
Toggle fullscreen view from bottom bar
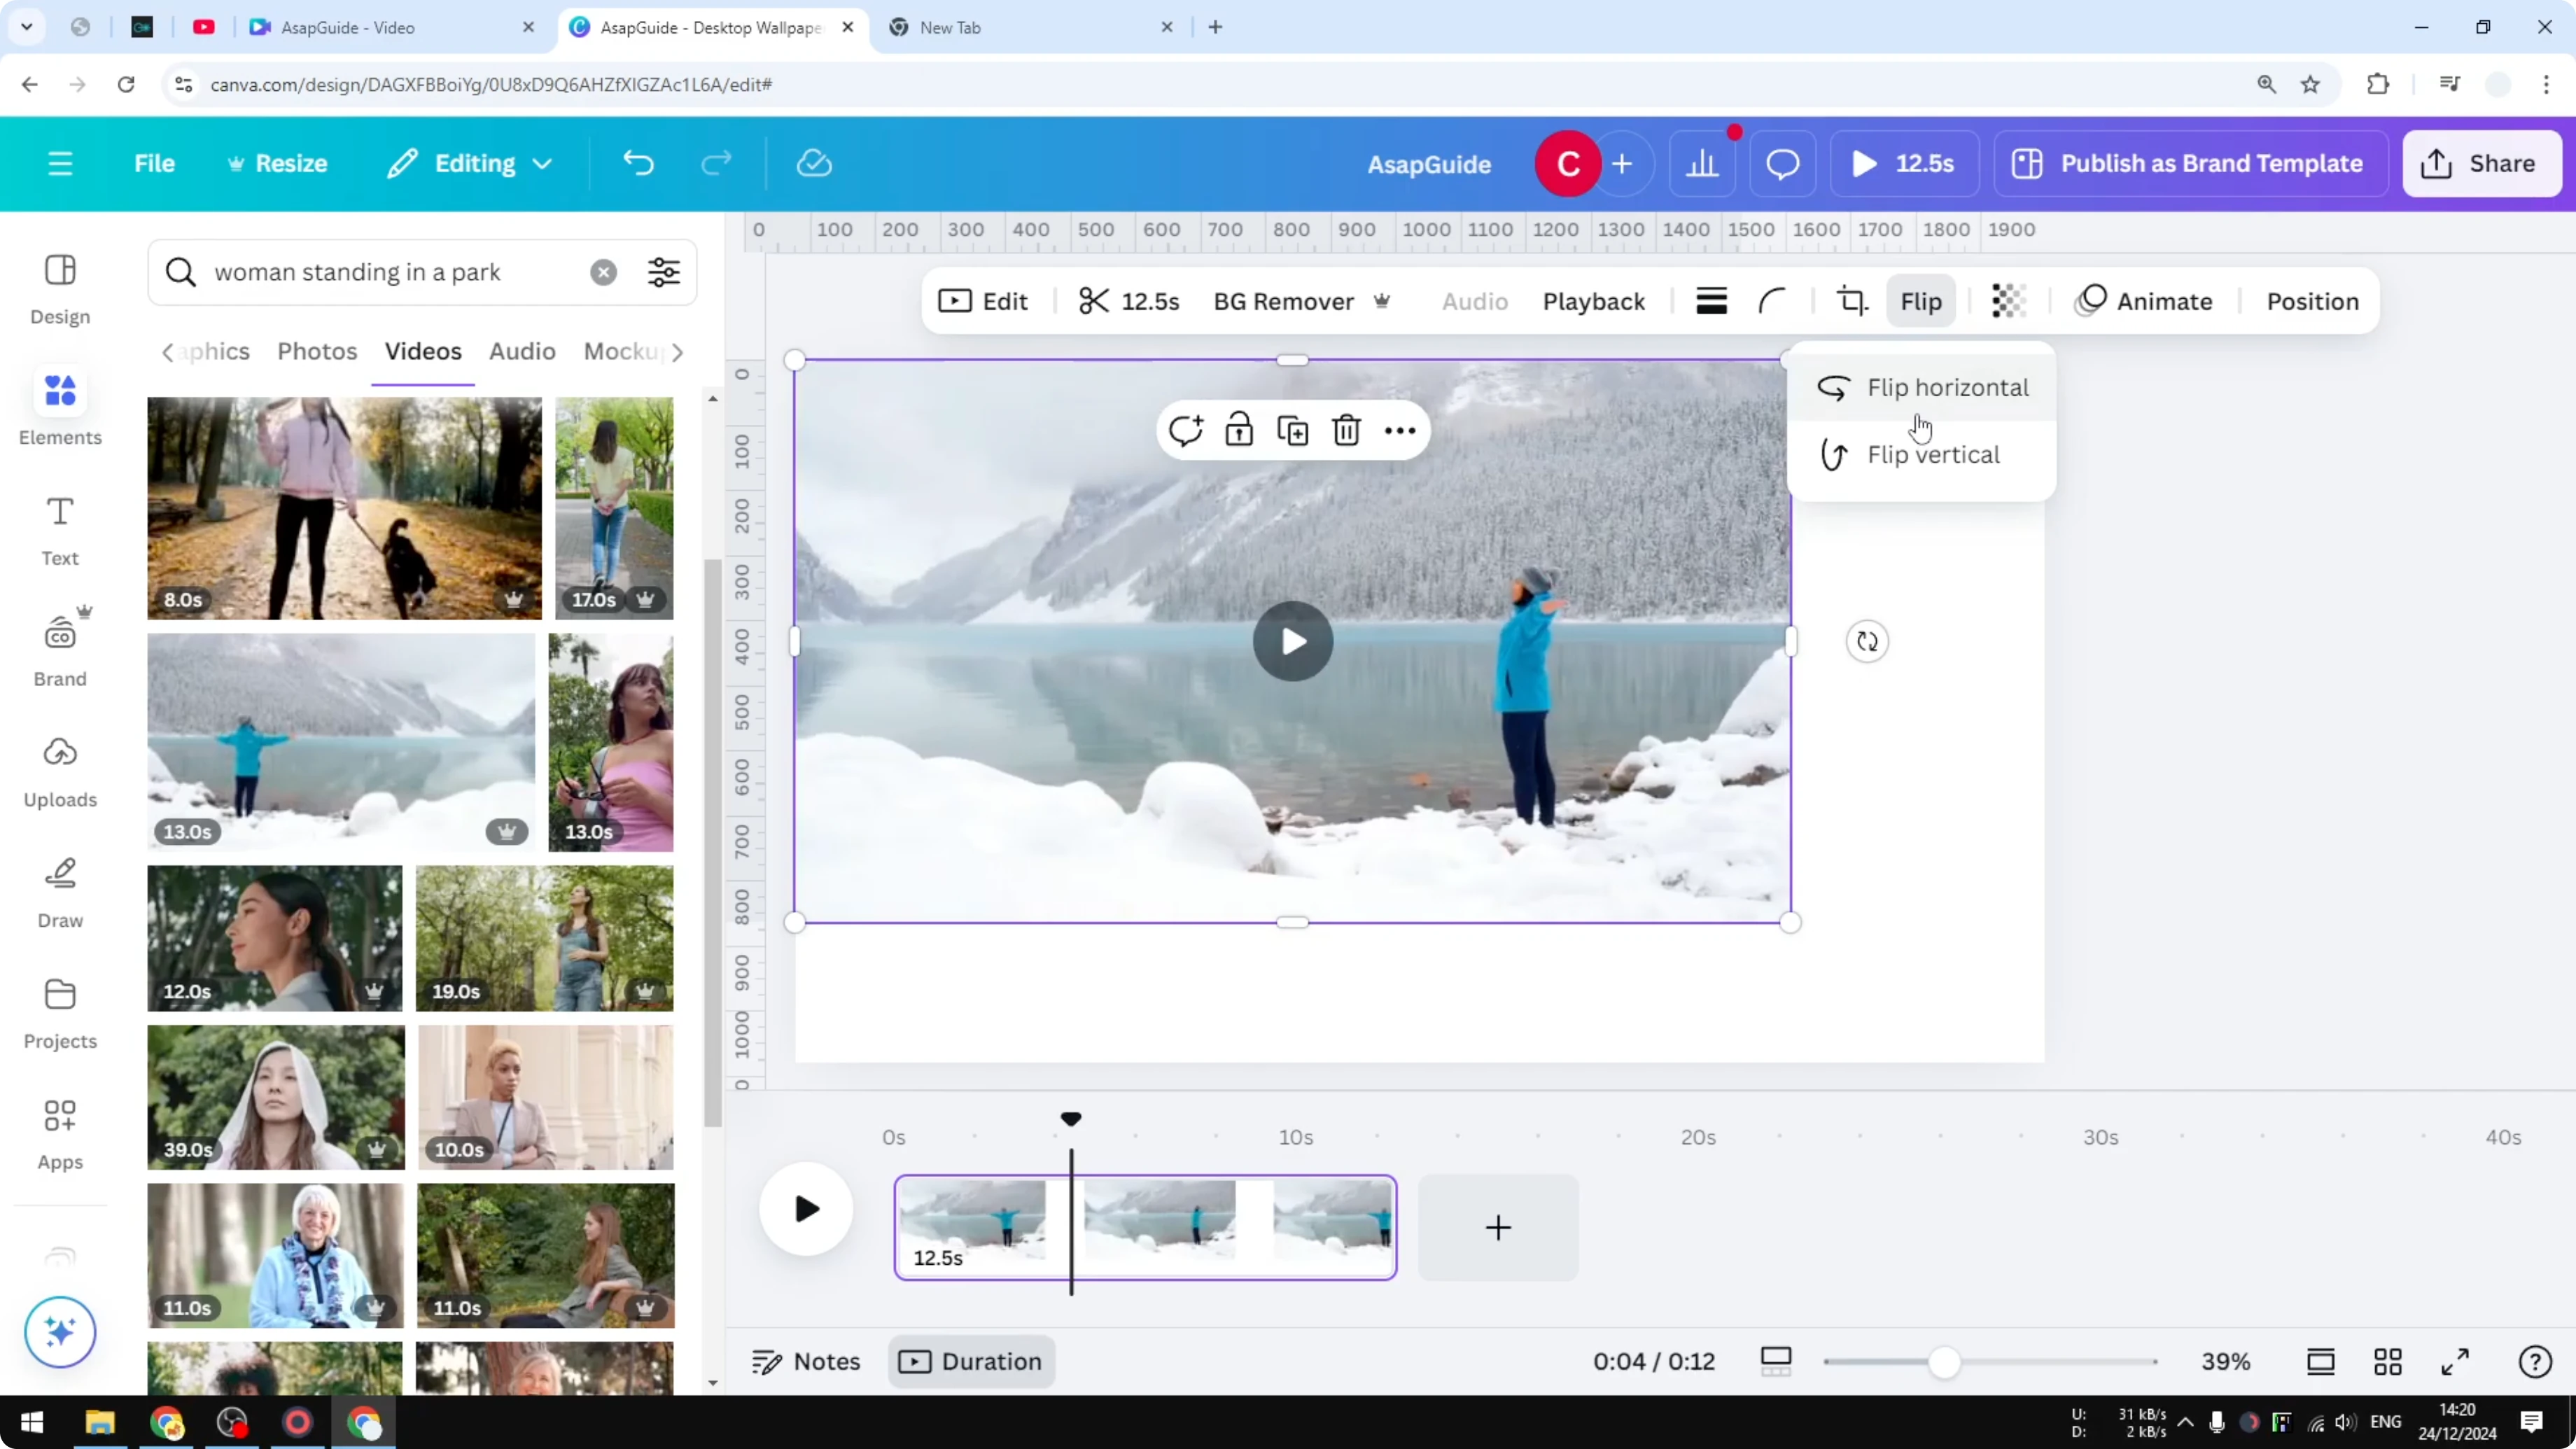[2455, 1361]
